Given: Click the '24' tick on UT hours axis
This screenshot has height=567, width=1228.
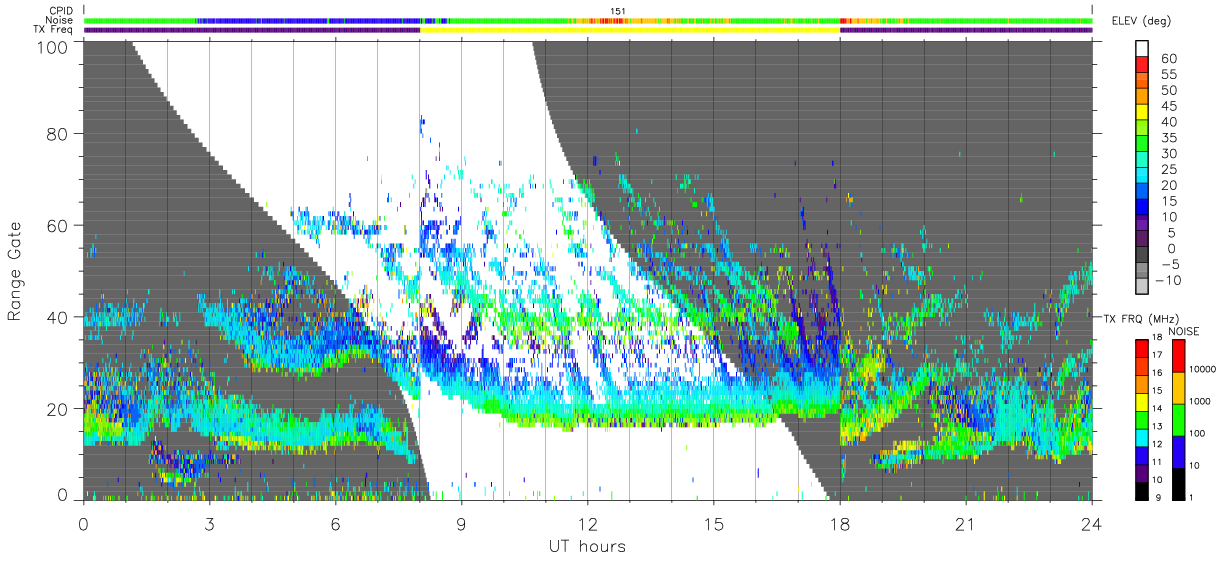Looking at the screenshot, I should tap(1092, 523).
